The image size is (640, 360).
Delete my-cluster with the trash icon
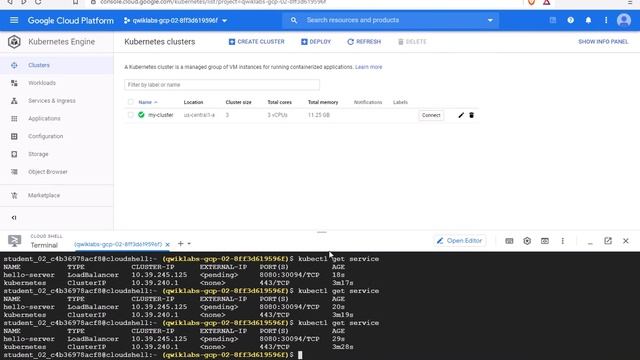471,115
